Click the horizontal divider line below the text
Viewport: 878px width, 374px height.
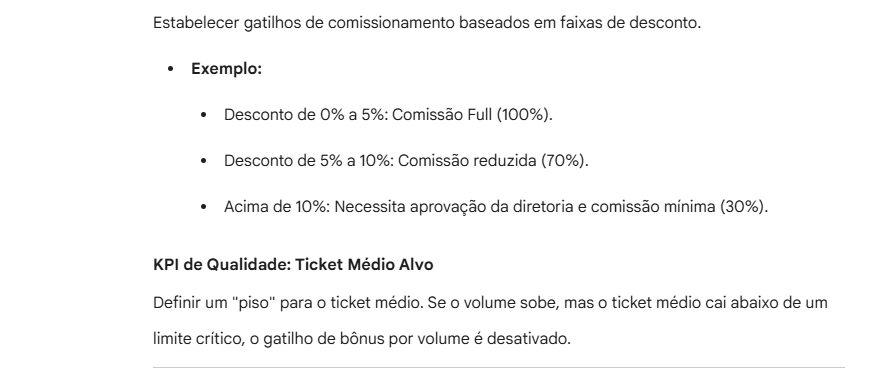point(498,368)
